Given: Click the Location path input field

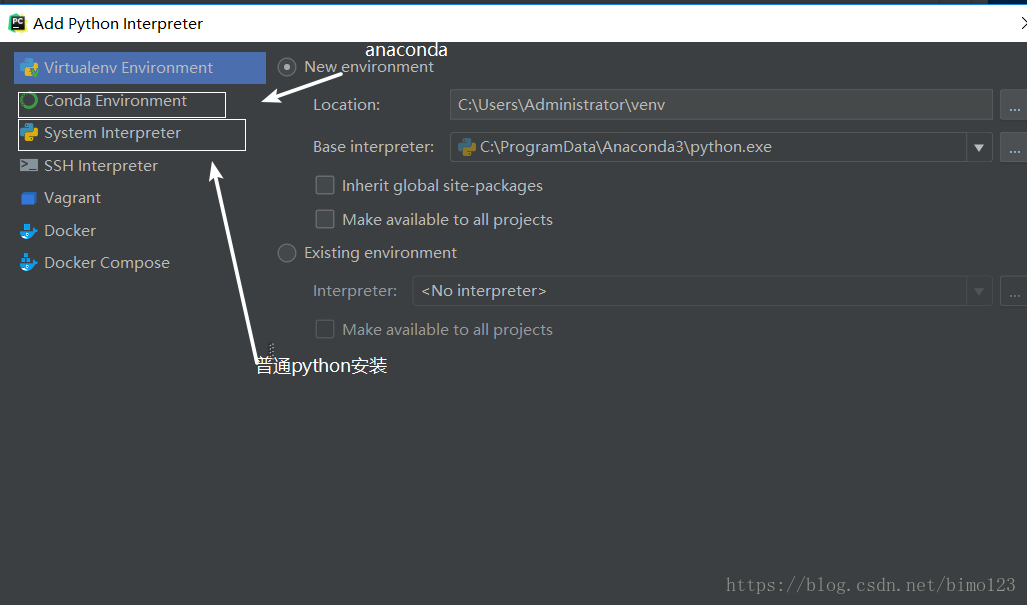Looking at the screenshot, I should tap(721, 105).
